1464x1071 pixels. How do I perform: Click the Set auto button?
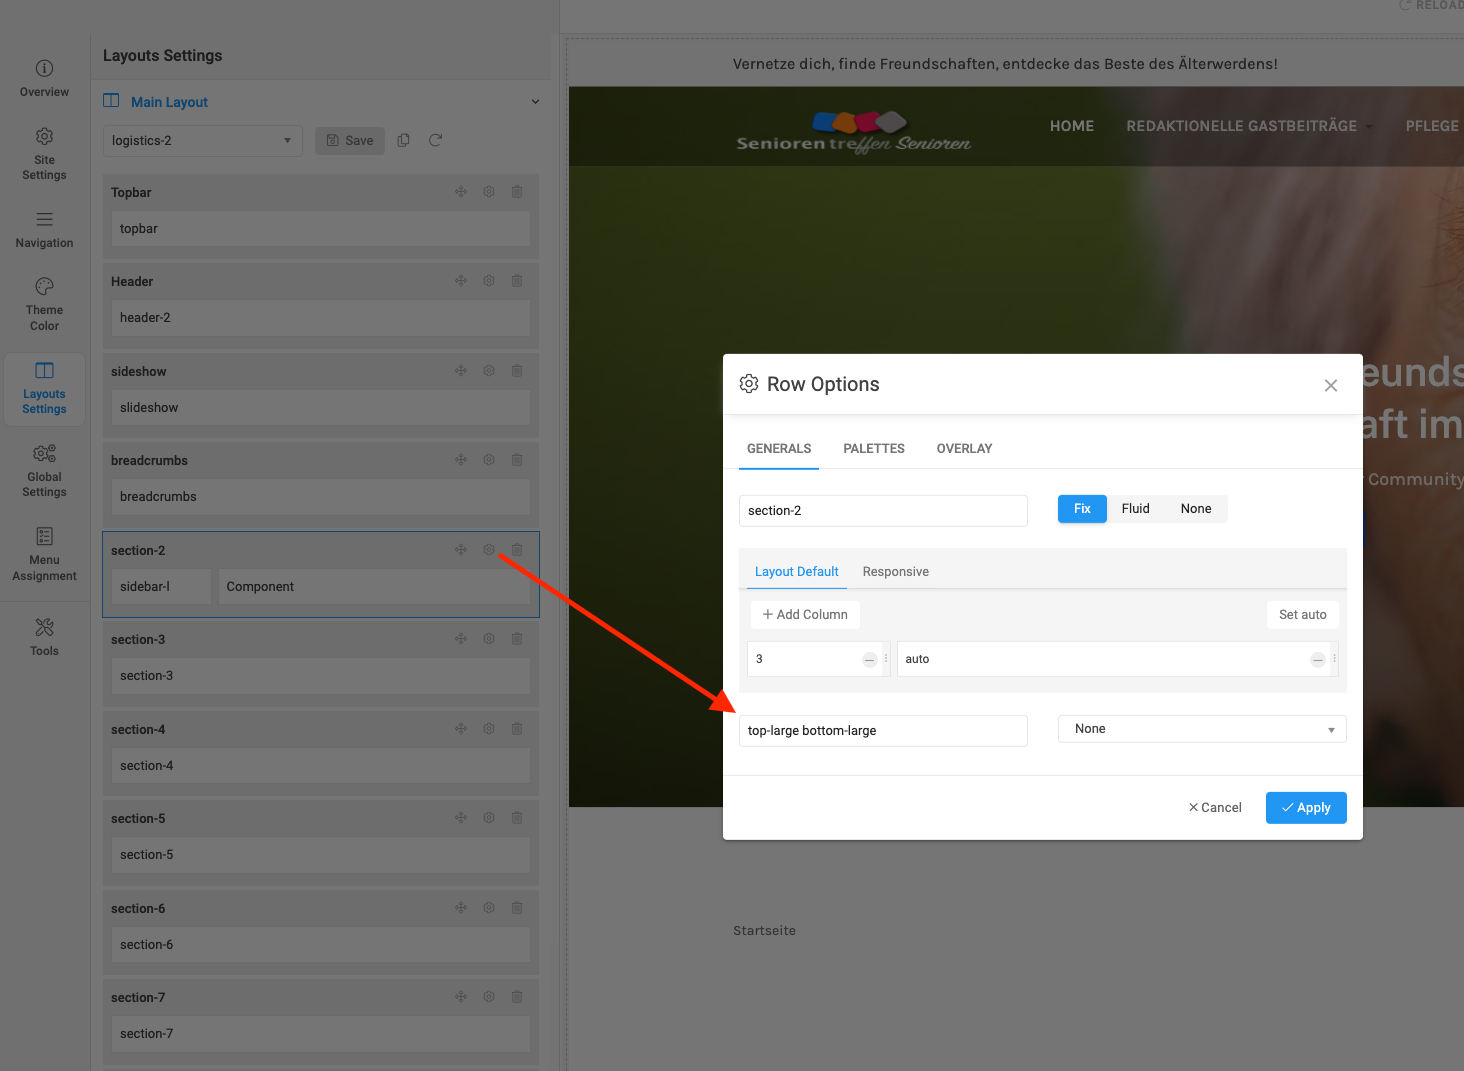(x=1303, y=615)
